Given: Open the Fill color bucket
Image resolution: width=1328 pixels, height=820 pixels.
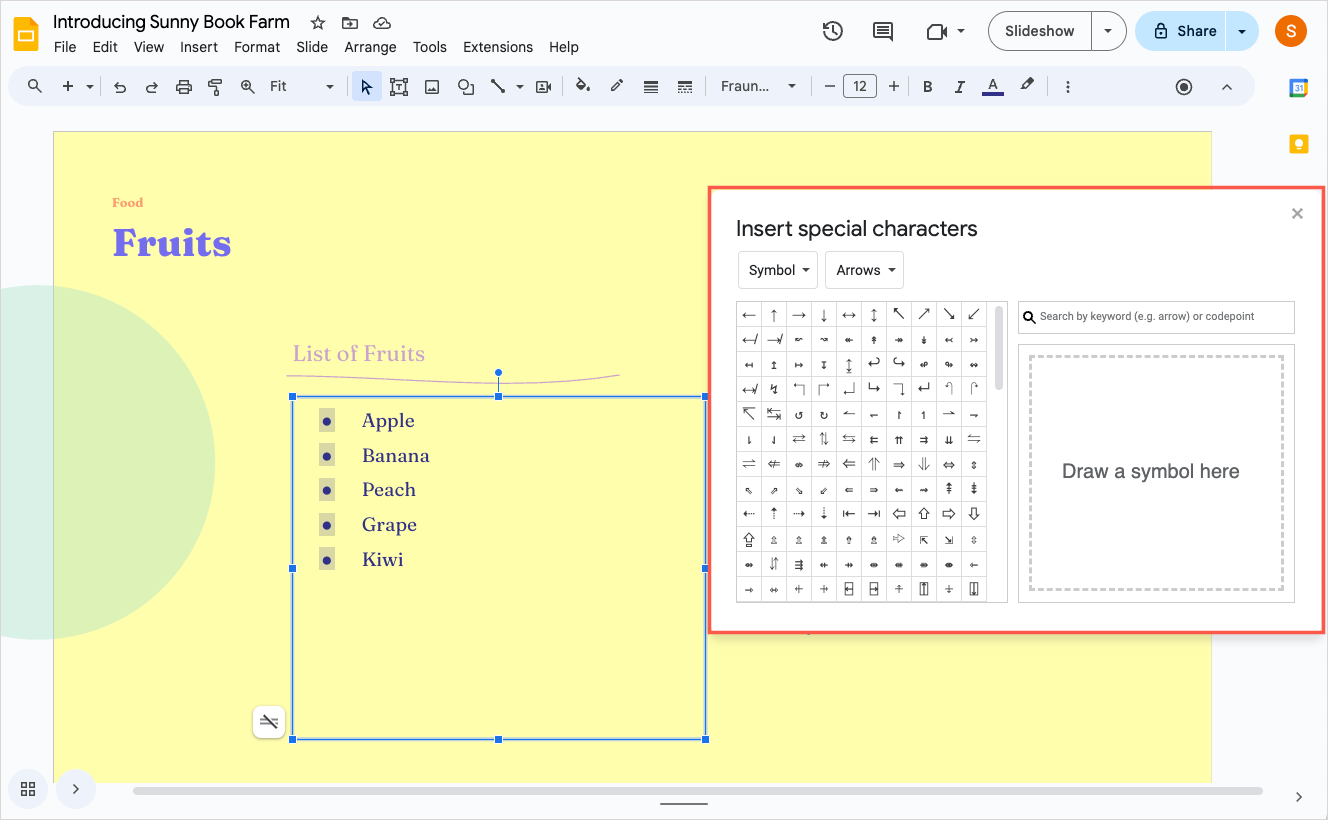Looking at the screenshot, I should [x=583, y=87].
